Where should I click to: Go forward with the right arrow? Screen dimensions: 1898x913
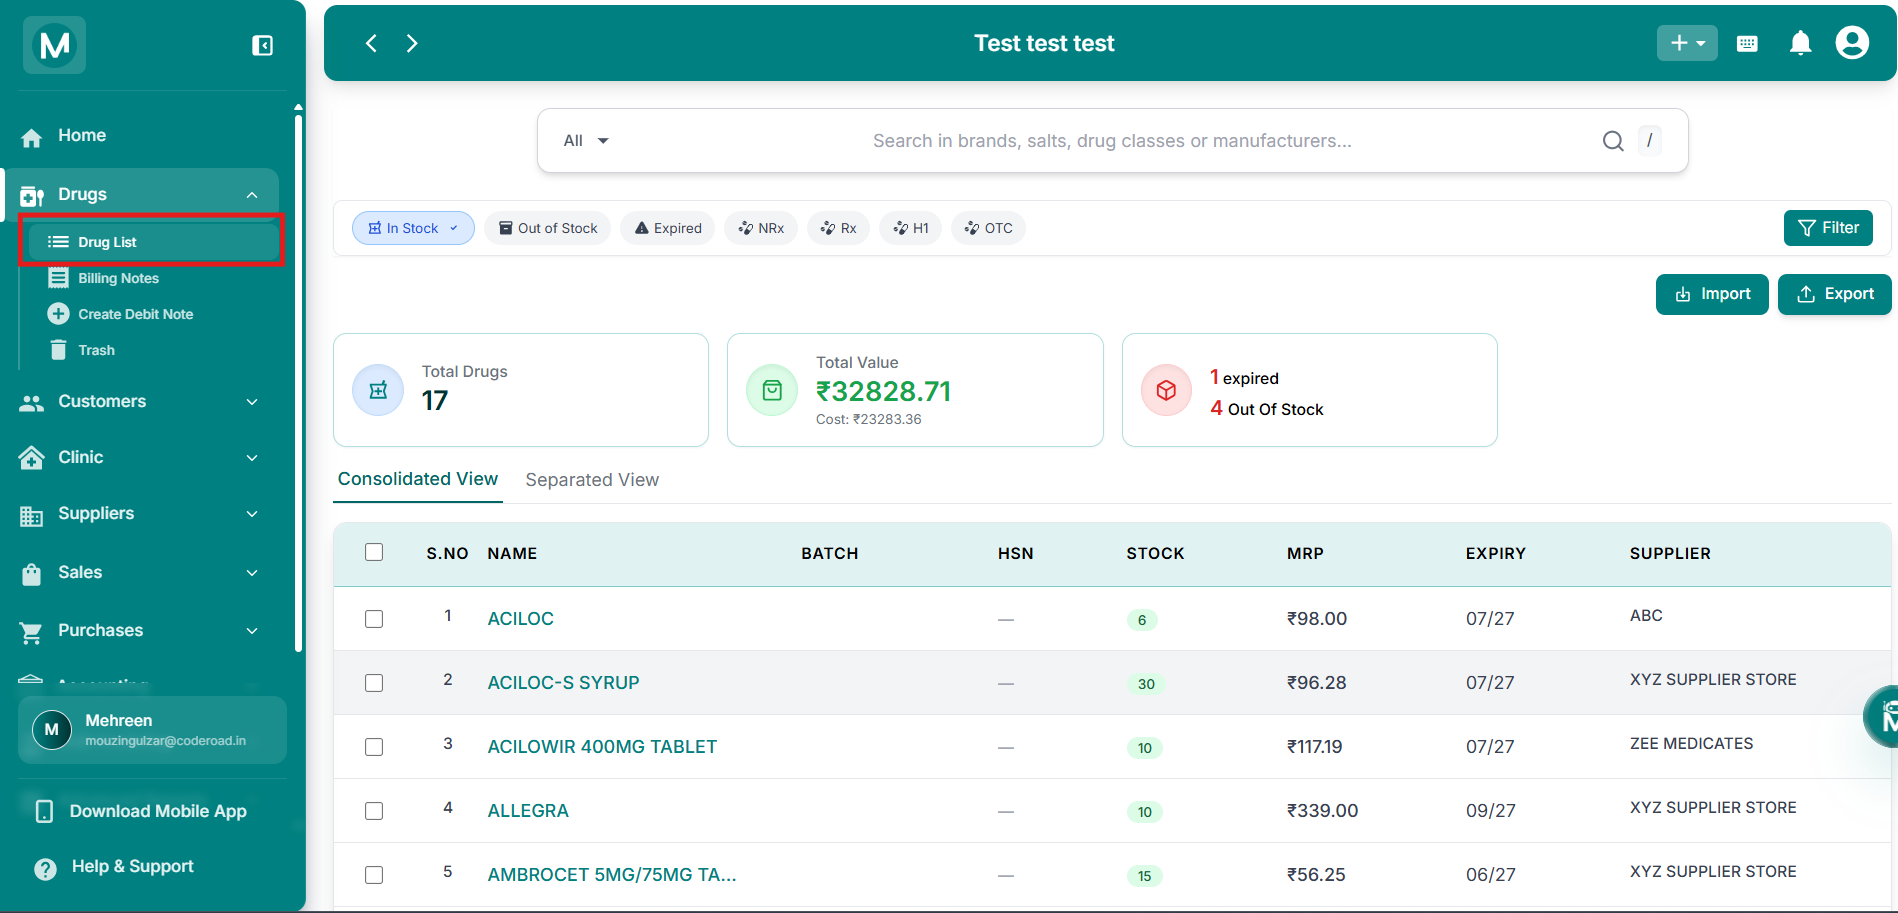click(412, 43)
